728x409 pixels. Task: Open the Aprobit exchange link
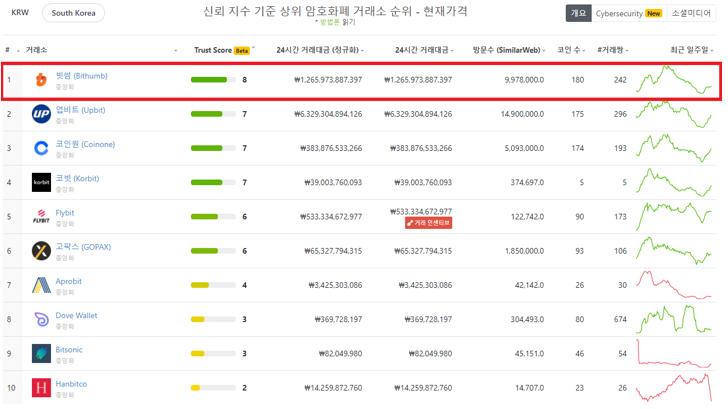coord(68,281)
